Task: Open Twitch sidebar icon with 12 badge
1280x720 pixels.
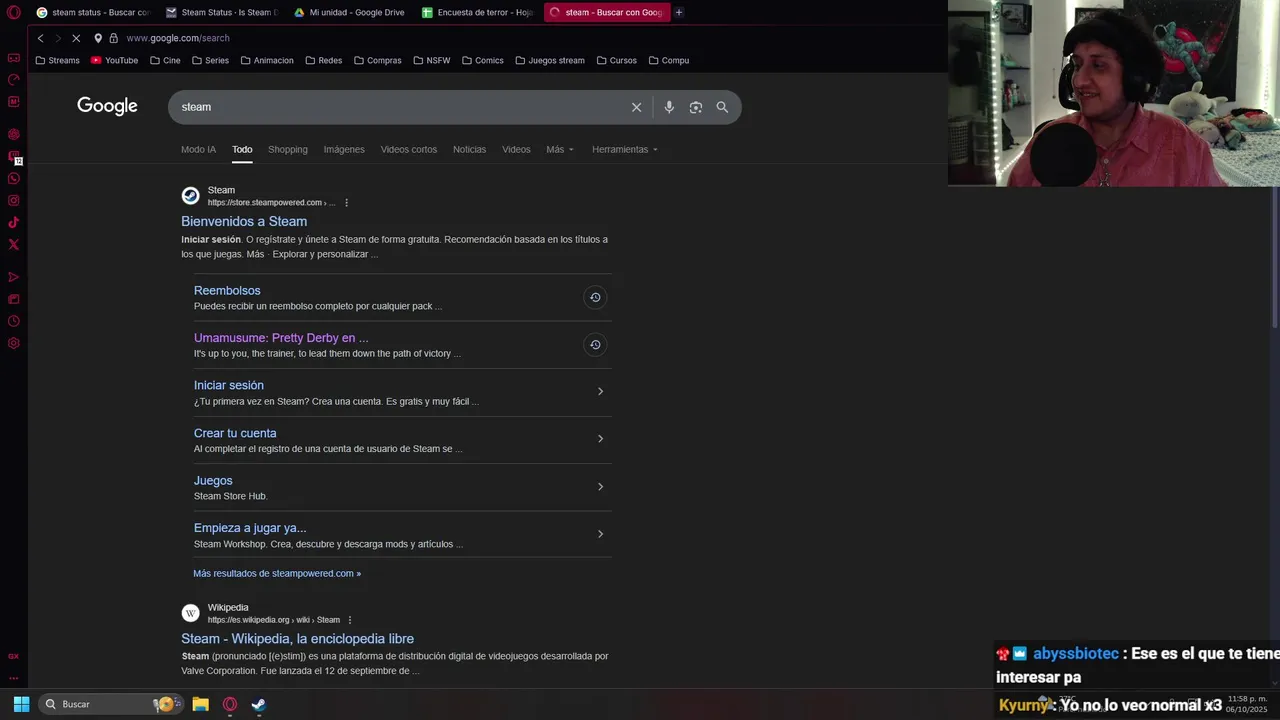Action: click(x=14, y=157)
